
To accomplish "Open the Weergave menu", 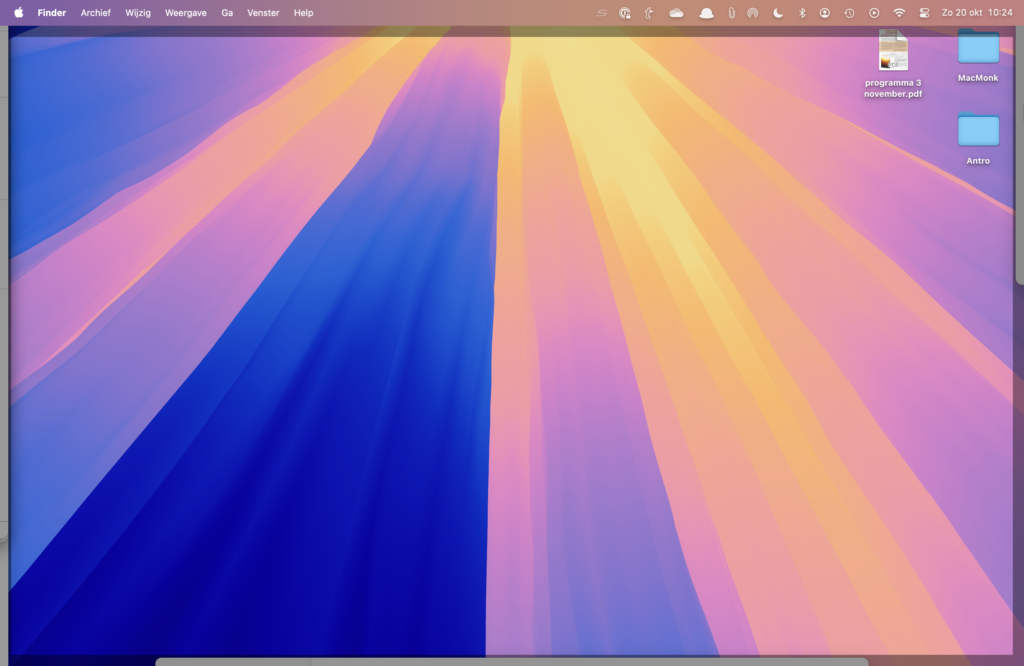I will pos(186,13).
